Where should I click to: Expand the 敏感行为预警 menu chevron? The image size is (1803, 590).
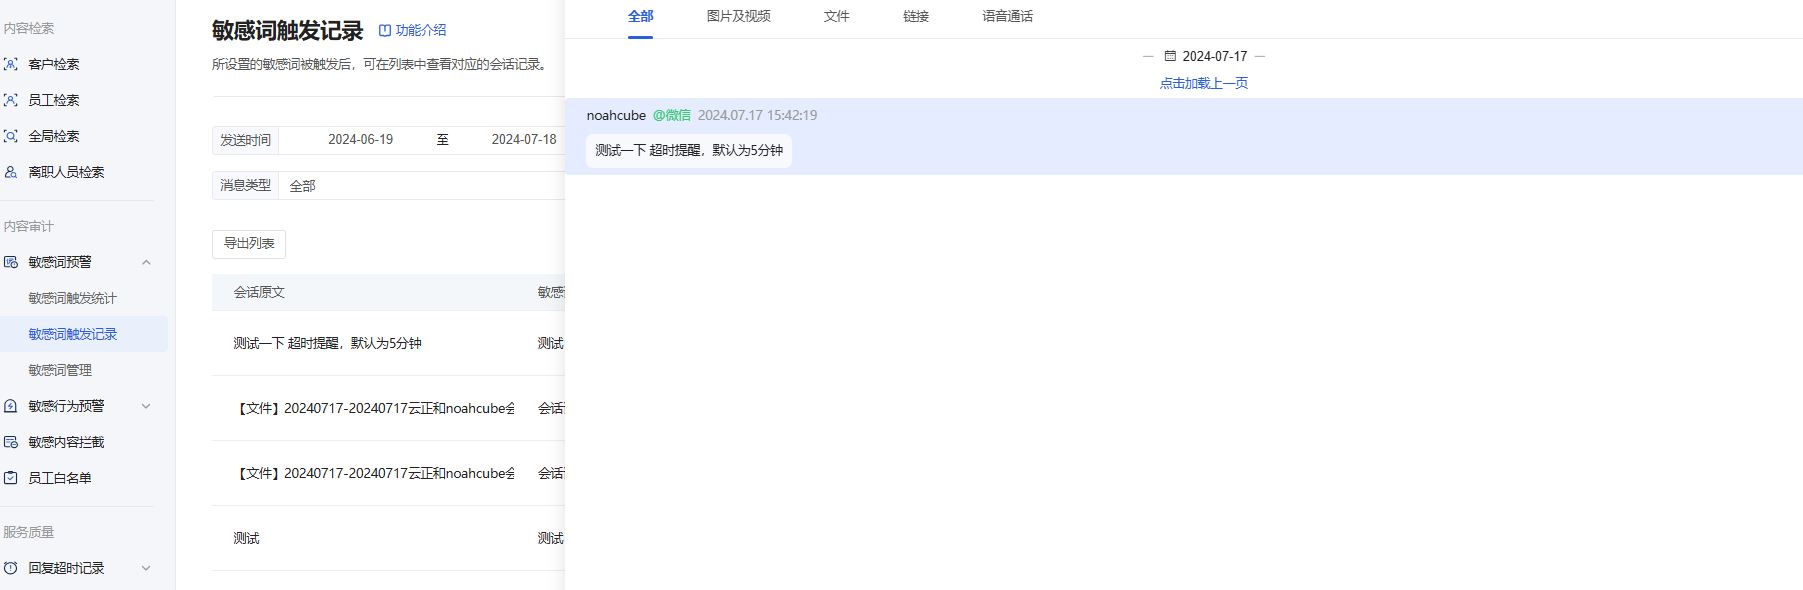pyautogui.click(x=146, y=406)
